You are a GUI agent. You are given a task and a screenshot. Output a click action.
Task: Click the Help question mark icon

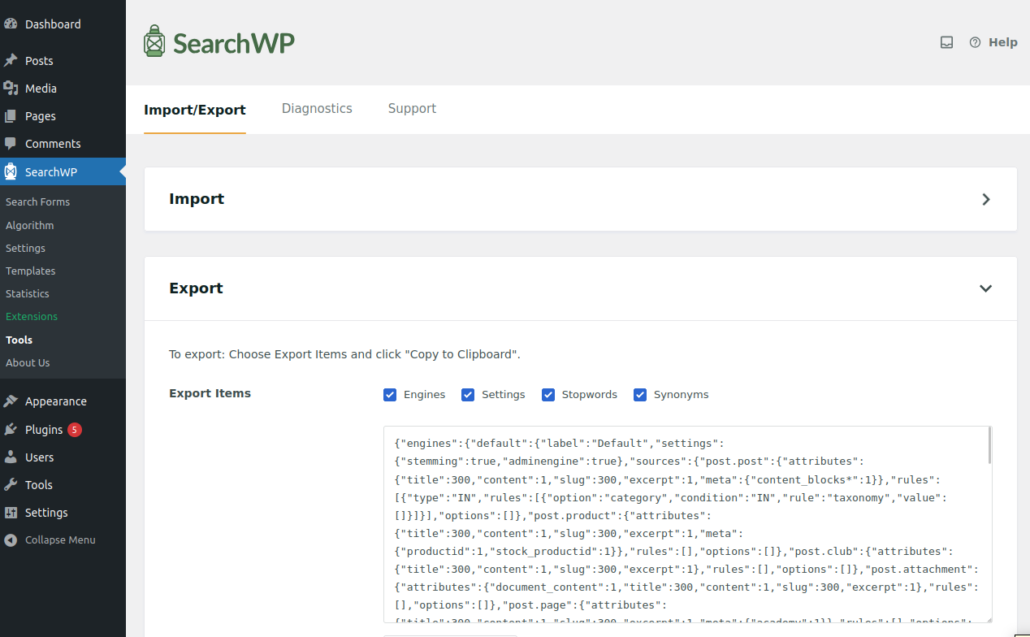(975, 43)
